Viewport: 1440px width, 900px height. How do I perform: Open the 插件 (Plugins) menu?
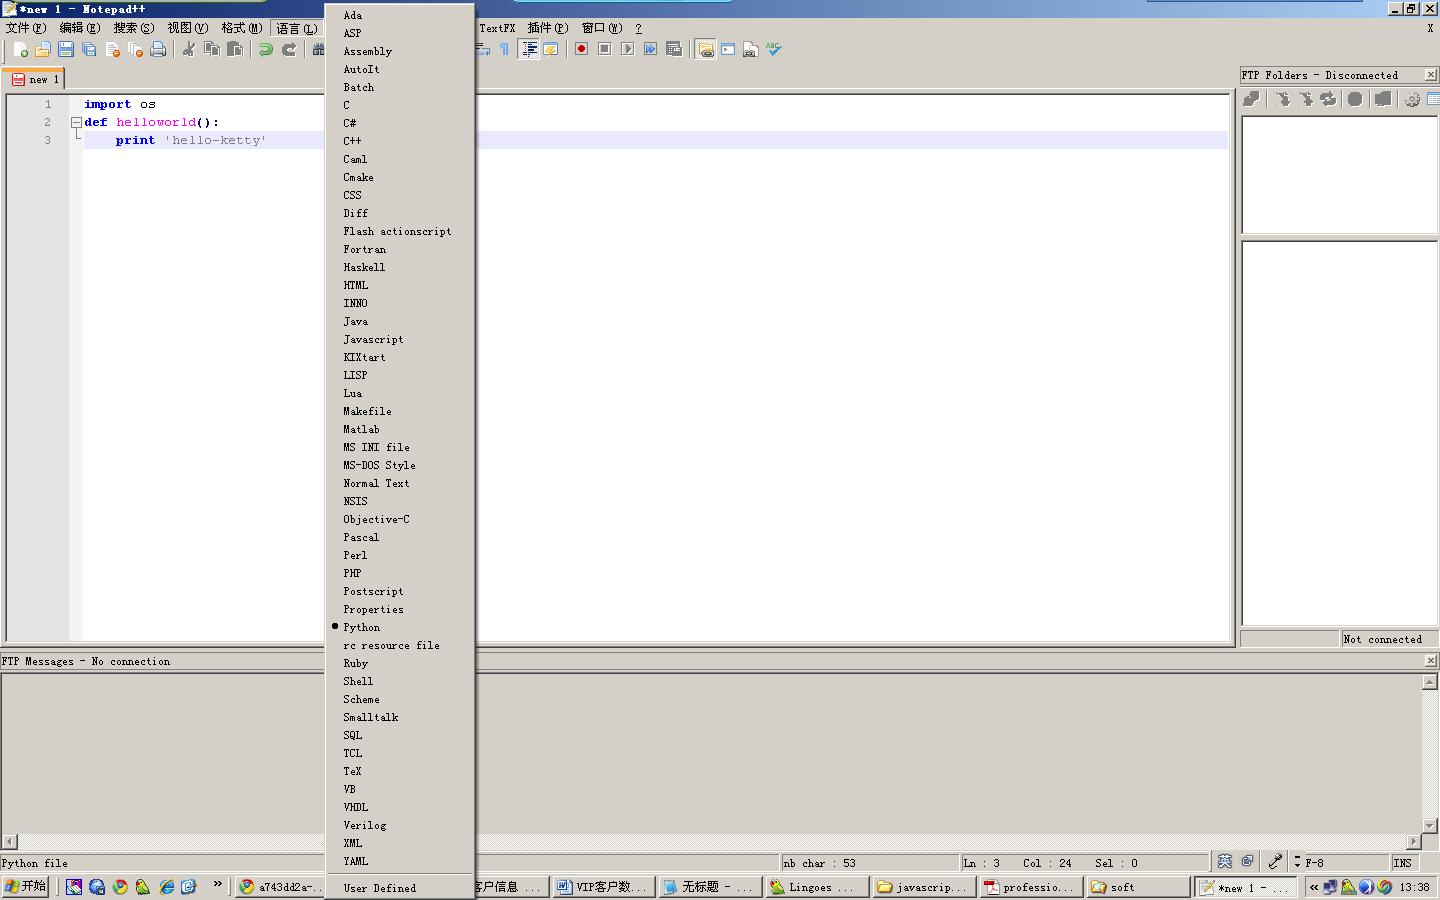point(546,28)
